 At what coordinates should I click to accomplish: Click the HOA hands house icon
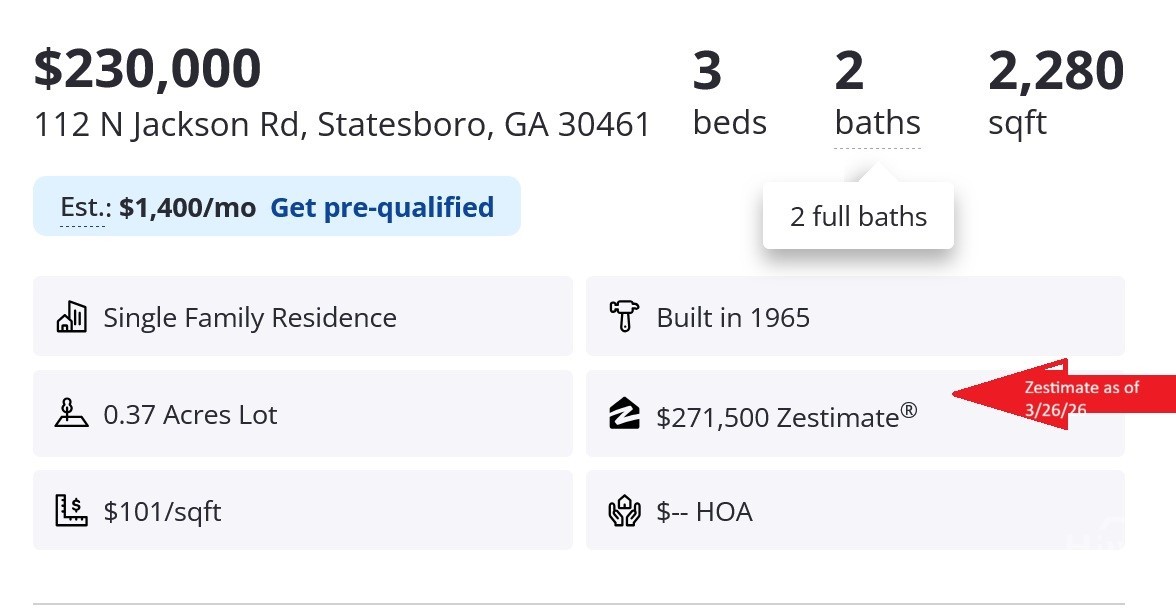tap(624, 512)
